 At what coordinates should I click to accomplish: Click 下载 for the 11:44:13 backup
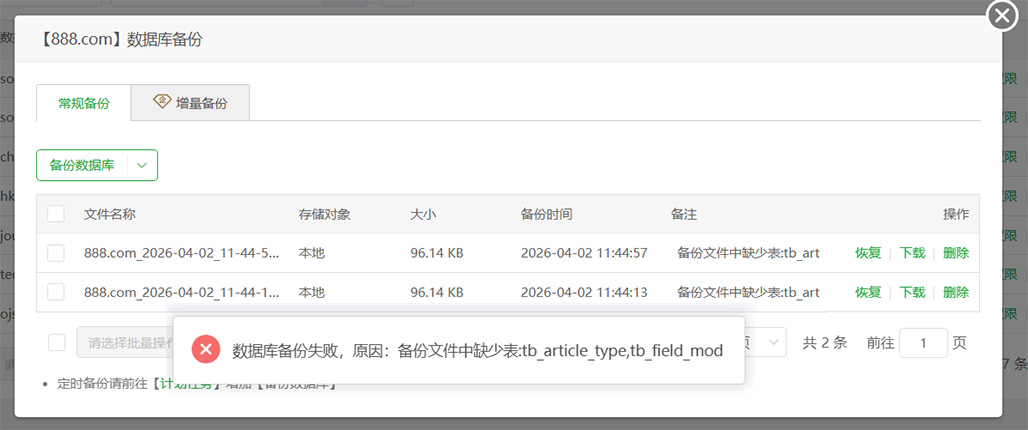tap(912, 292)
